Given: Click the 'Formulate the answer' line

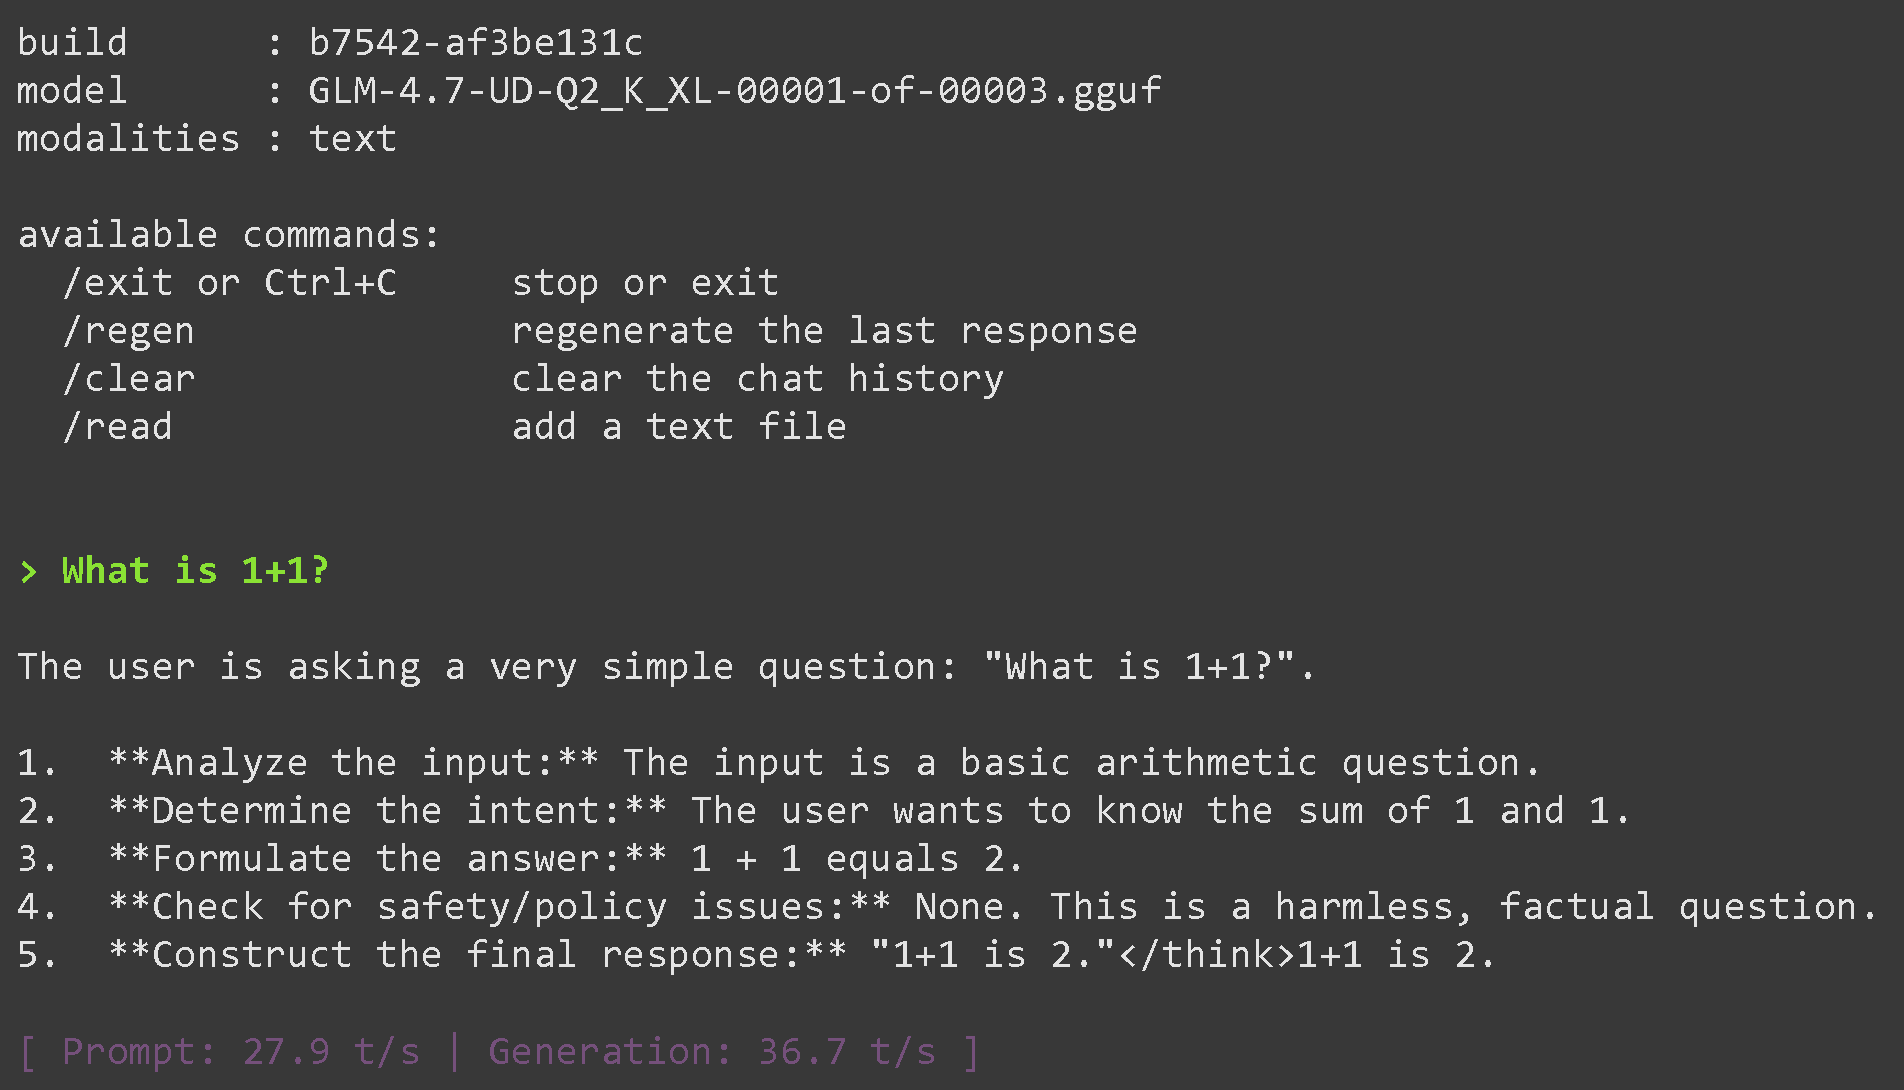Looking at the screenshot, I should point(387,859).
